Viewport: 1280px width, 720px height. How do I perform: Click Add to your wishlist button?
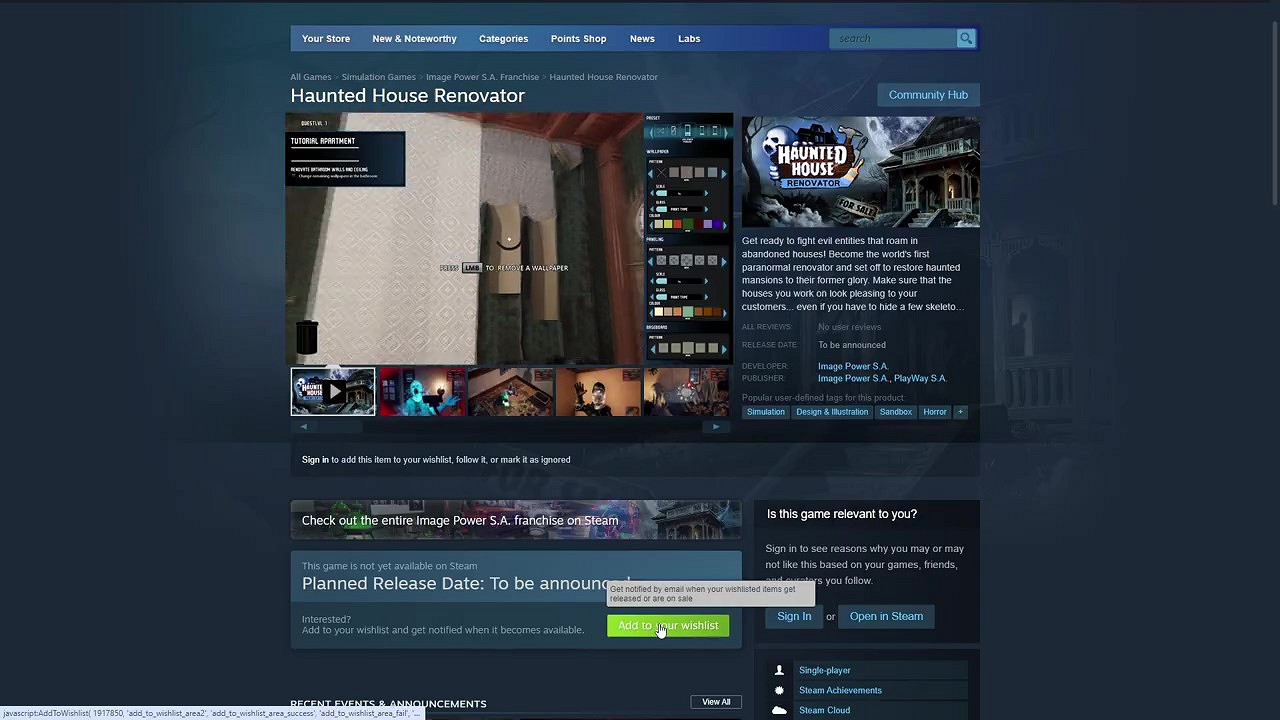(x=668, y=626)
